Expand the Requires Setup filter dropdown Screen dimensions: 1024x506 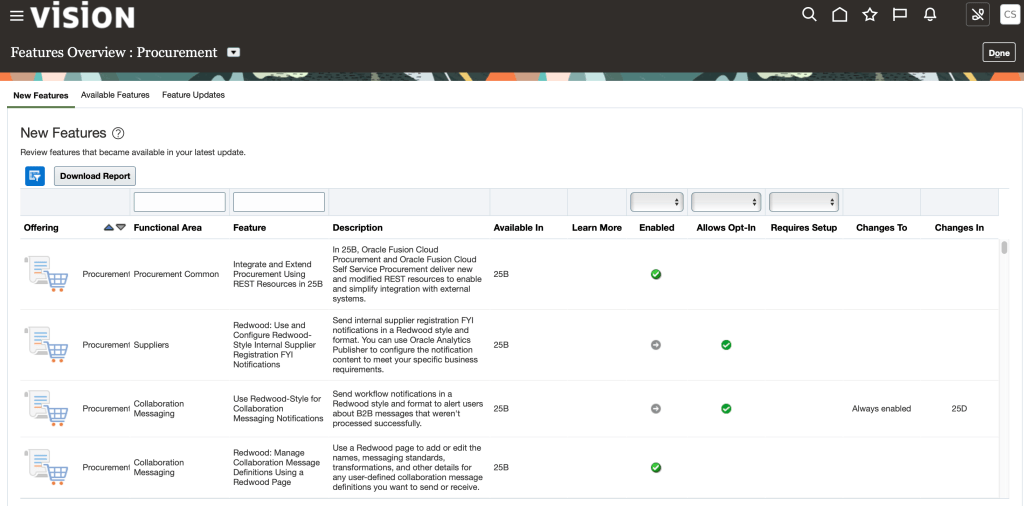803,202
